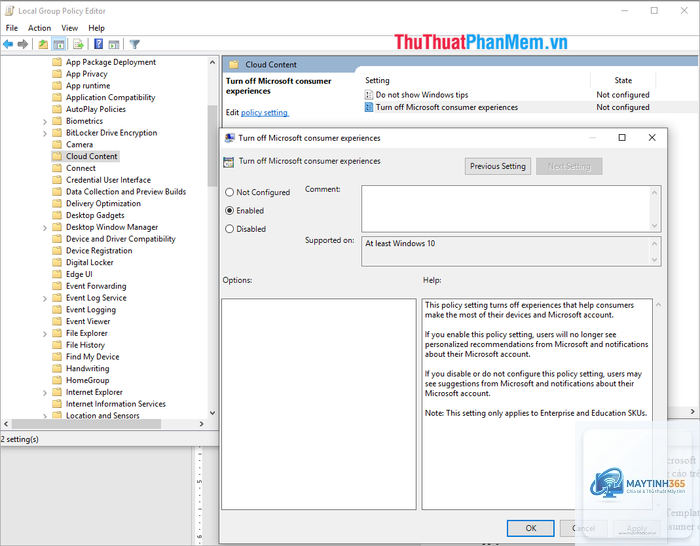
Task: Select the AutoPlay Policies folder
Action: (96, 109)
